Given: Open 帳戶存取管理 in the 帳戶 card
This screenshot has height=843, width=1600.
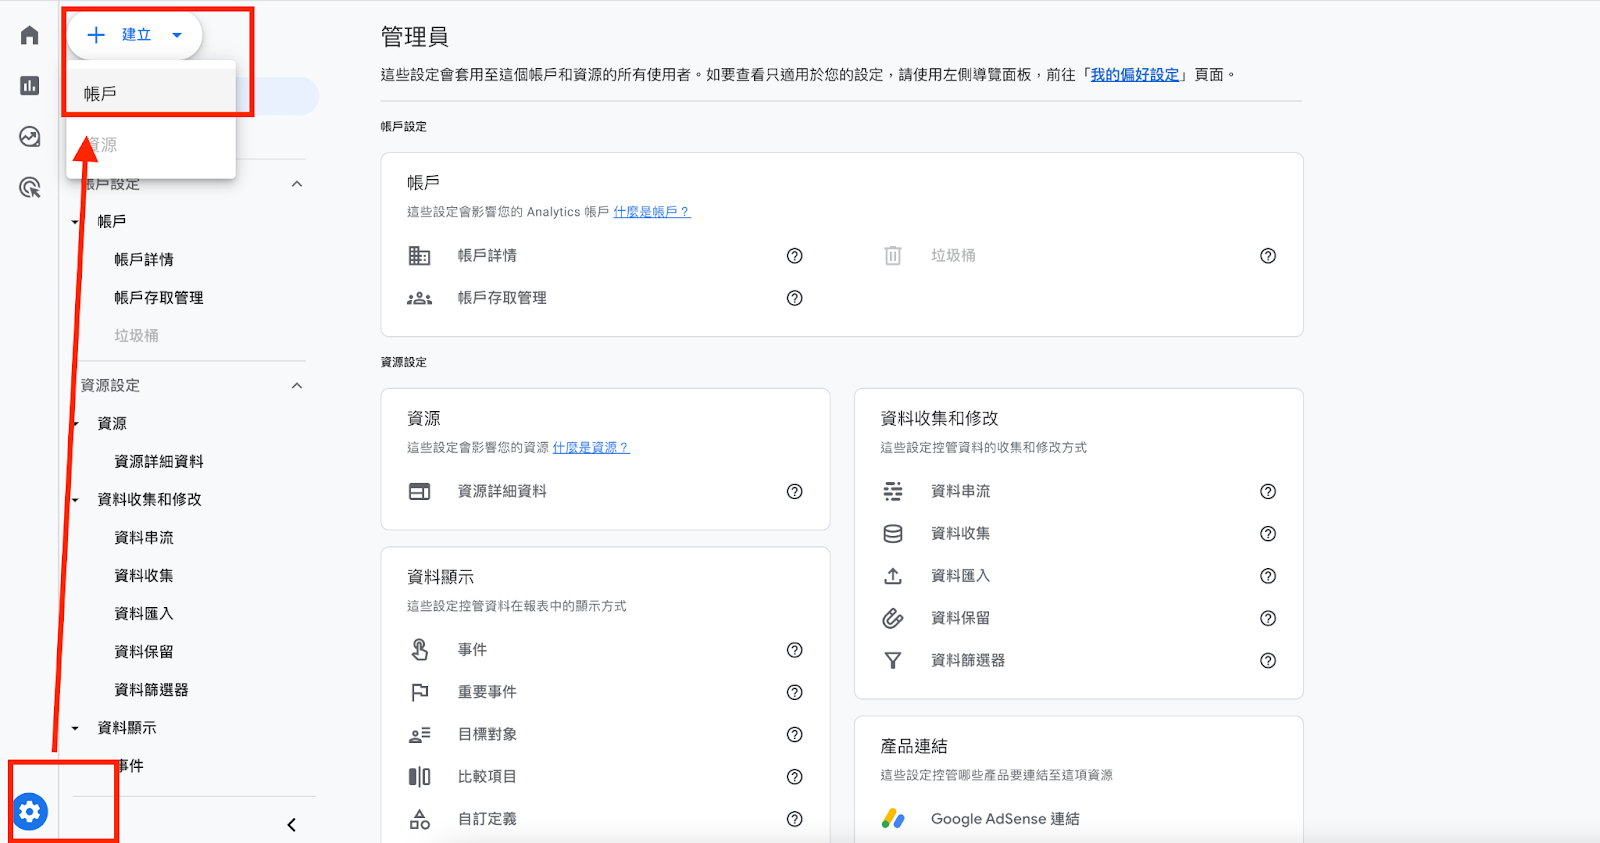Looking at the screenshot, I should point(502,298).
